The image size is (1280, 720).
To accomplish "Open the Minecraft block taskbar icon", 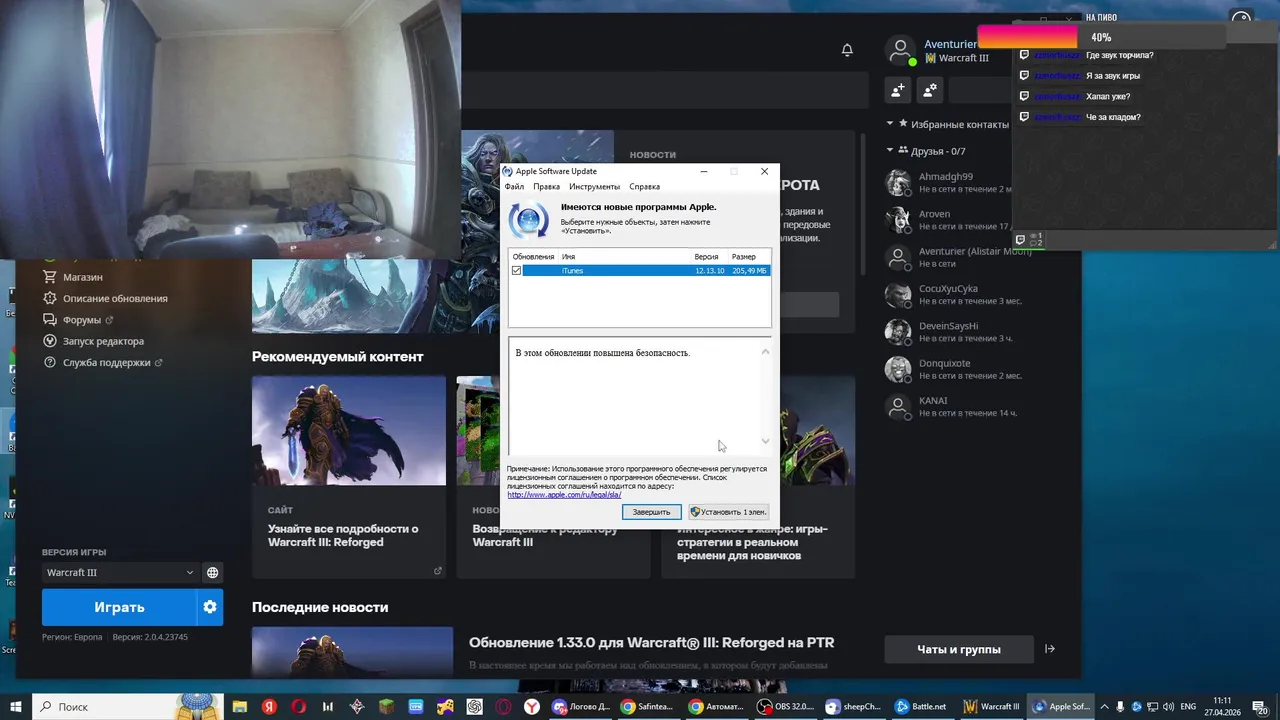I will [x=386, y=706].
